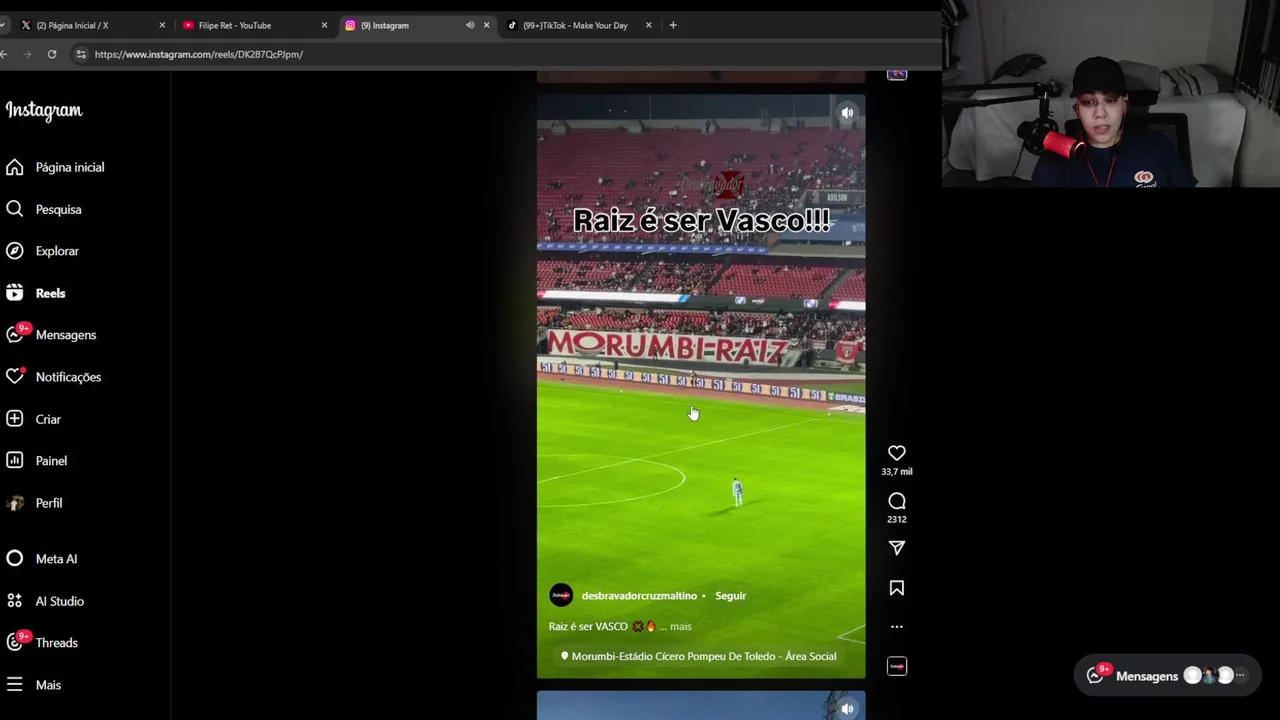This screenshot has height=720, width=1280.
Task: Play or pause the Vasco reel video
Action: point(701,386)
